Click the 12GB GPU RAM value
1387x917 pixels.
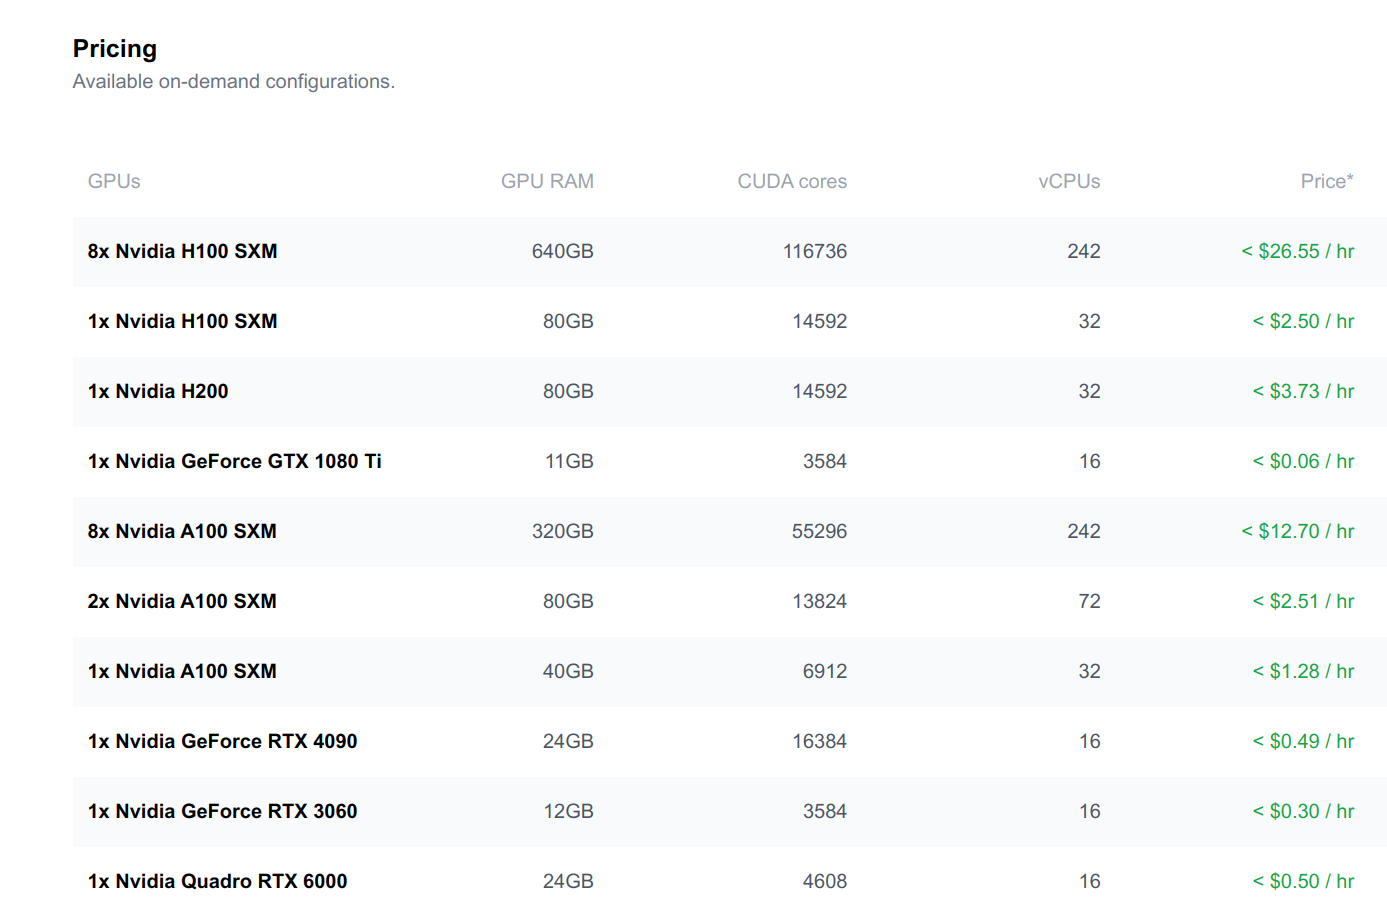pyautogui.click(x=568, y=811)
